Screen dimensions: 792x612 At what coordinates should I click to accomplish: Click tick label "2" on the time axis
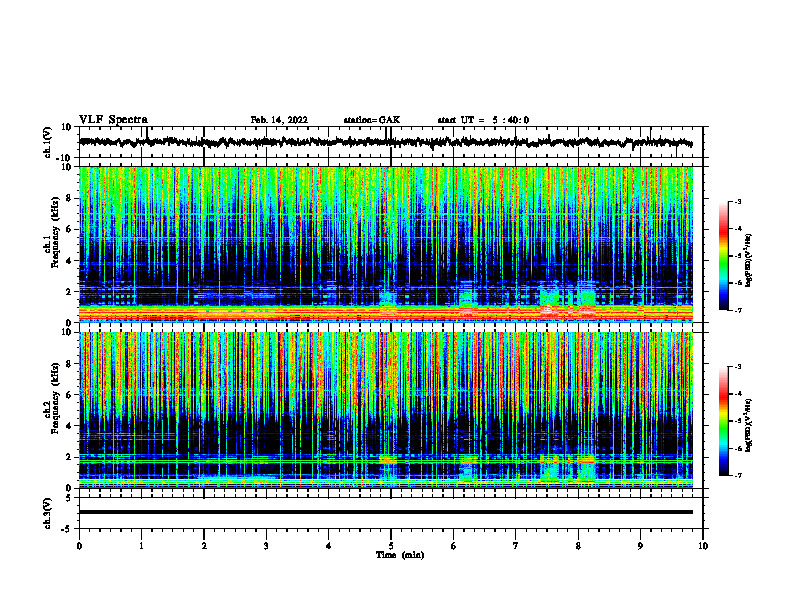pyautogui.click(x=204, y=546)
